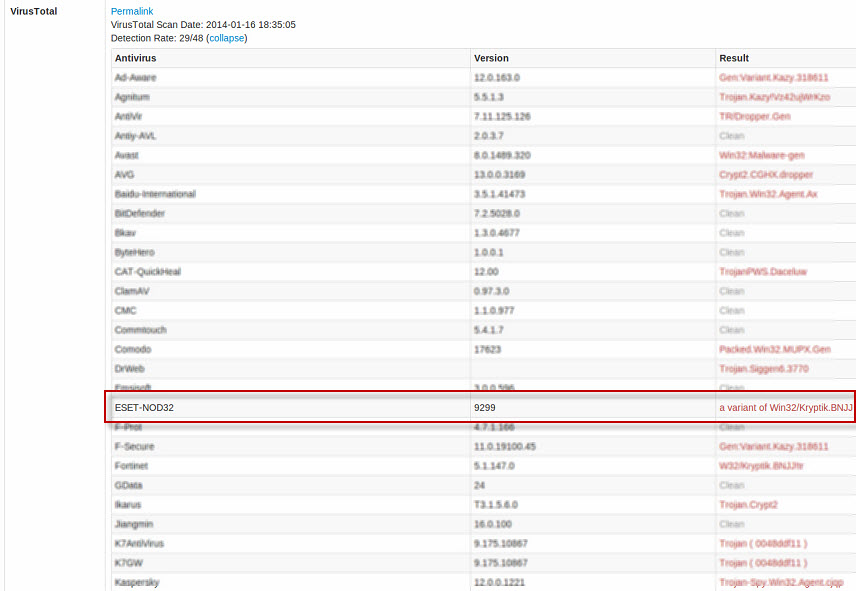The image size is (856, 591).
Task: Click CAT-QuickHeal version 12.00
Action: (x=486, y=272)
